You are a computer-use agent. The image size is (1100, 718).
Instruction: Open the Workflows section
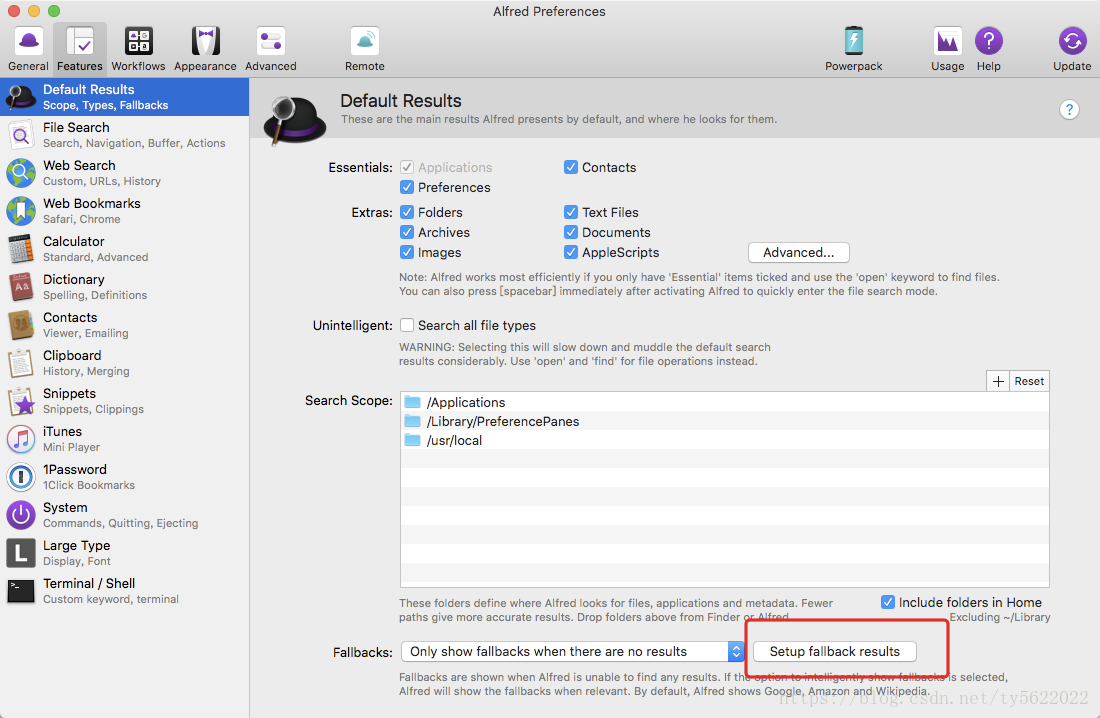(x=138, y=49)
